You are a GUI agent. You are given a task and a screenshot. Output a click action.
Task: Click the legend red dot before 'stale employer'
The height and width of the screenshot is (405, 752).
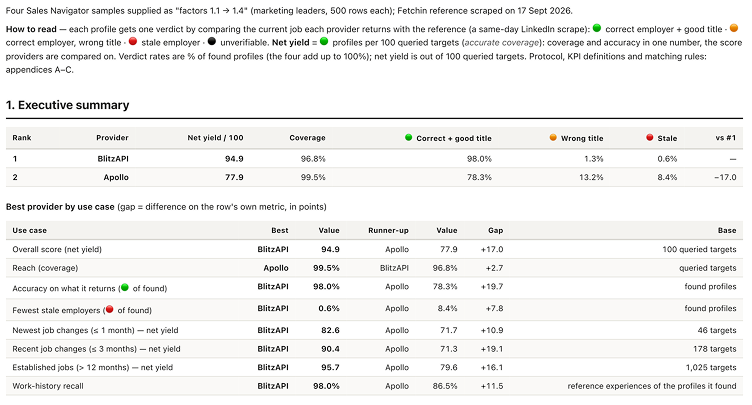click(133, 41)
